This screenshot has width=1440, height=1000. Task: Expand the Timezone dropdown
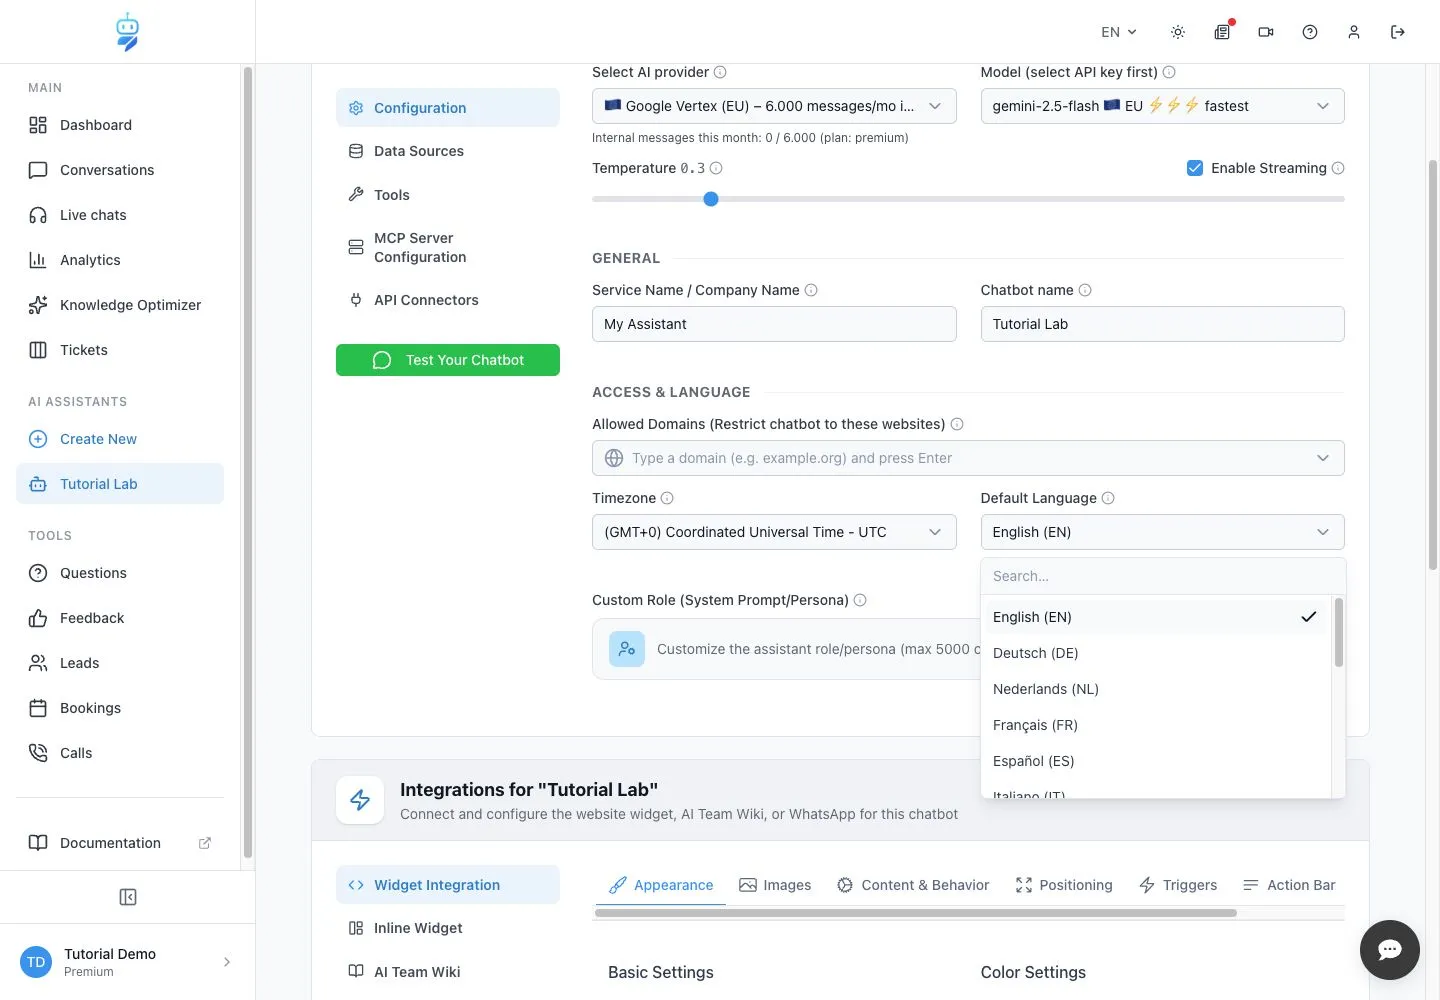[774, 532]
